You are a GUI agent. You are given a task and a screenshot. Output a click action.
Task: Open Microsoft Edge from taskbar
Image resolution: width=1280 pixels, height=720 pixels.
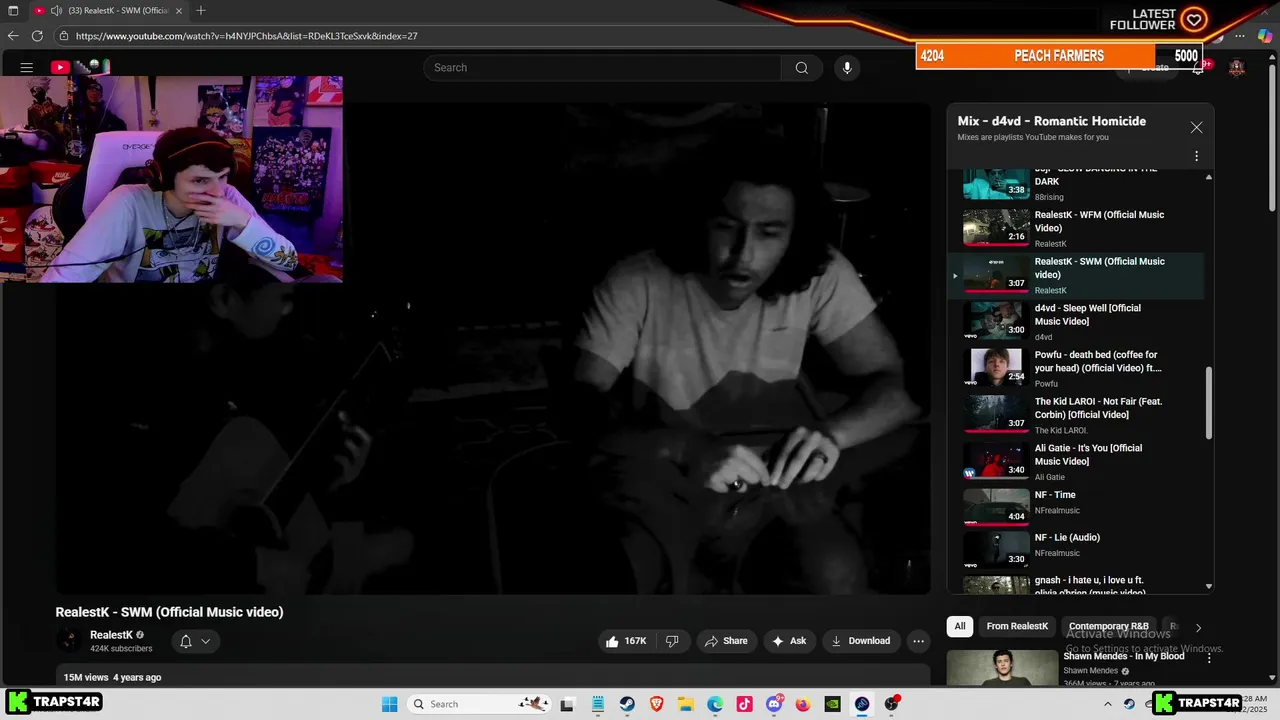pyautogui.click(x=715, y=704)
